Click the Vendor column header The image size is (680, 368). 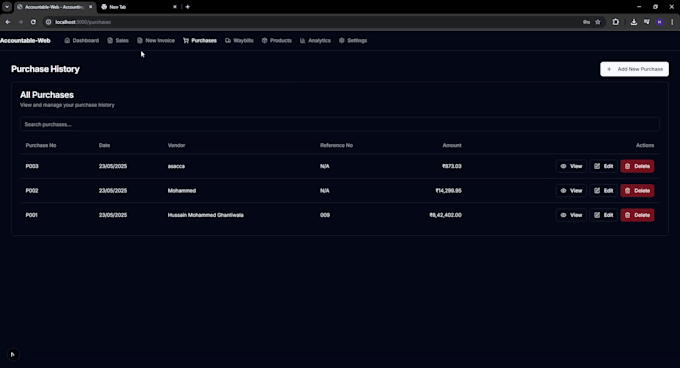tap(177, 145)
